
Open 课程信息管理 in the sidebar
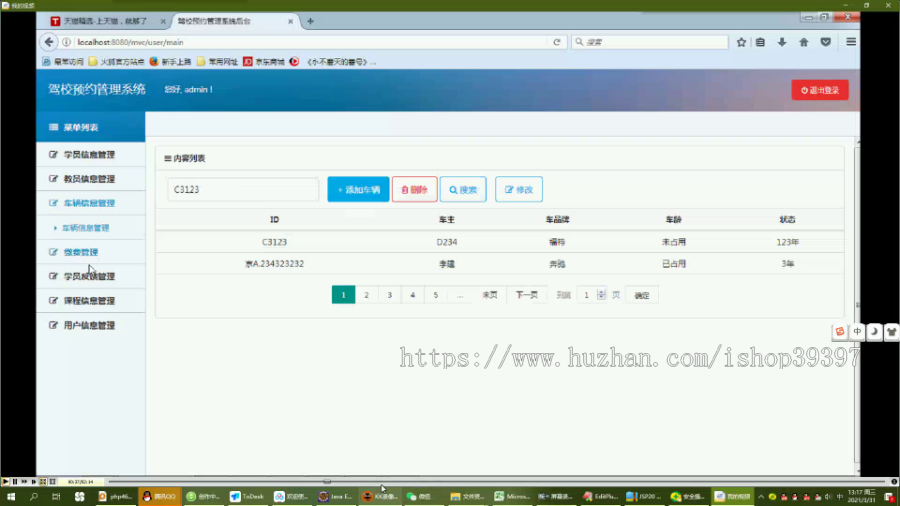tap(91, 301)
